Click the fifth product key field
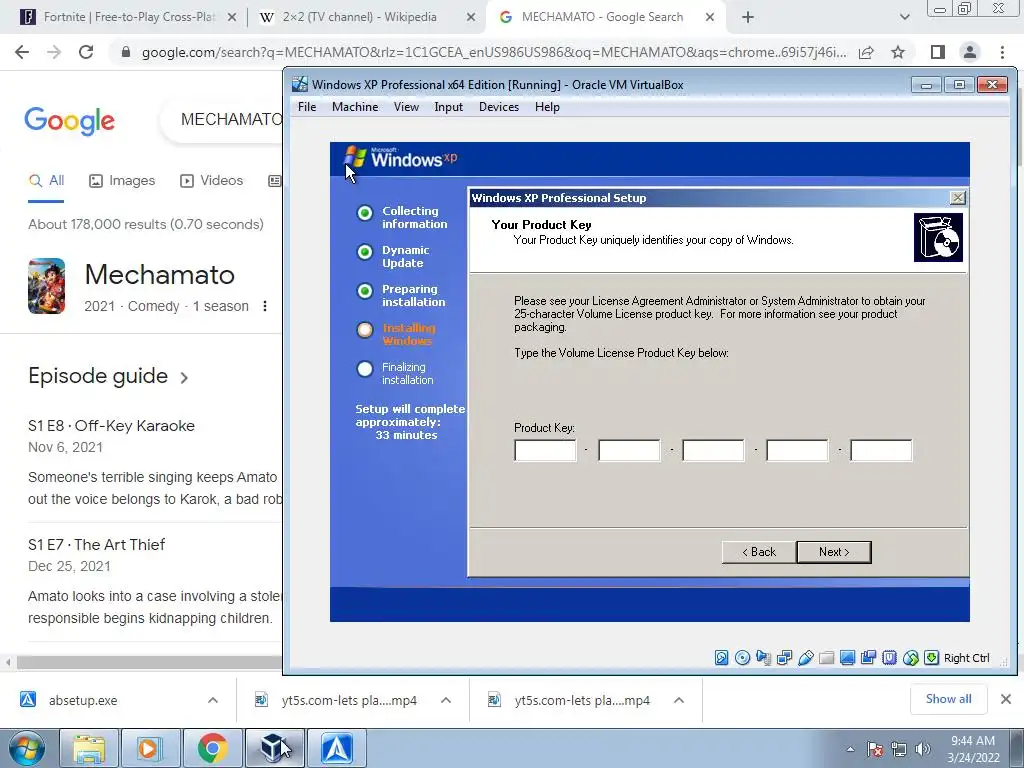This screenshot has height=768, width=1024. [x=881, y=451]
